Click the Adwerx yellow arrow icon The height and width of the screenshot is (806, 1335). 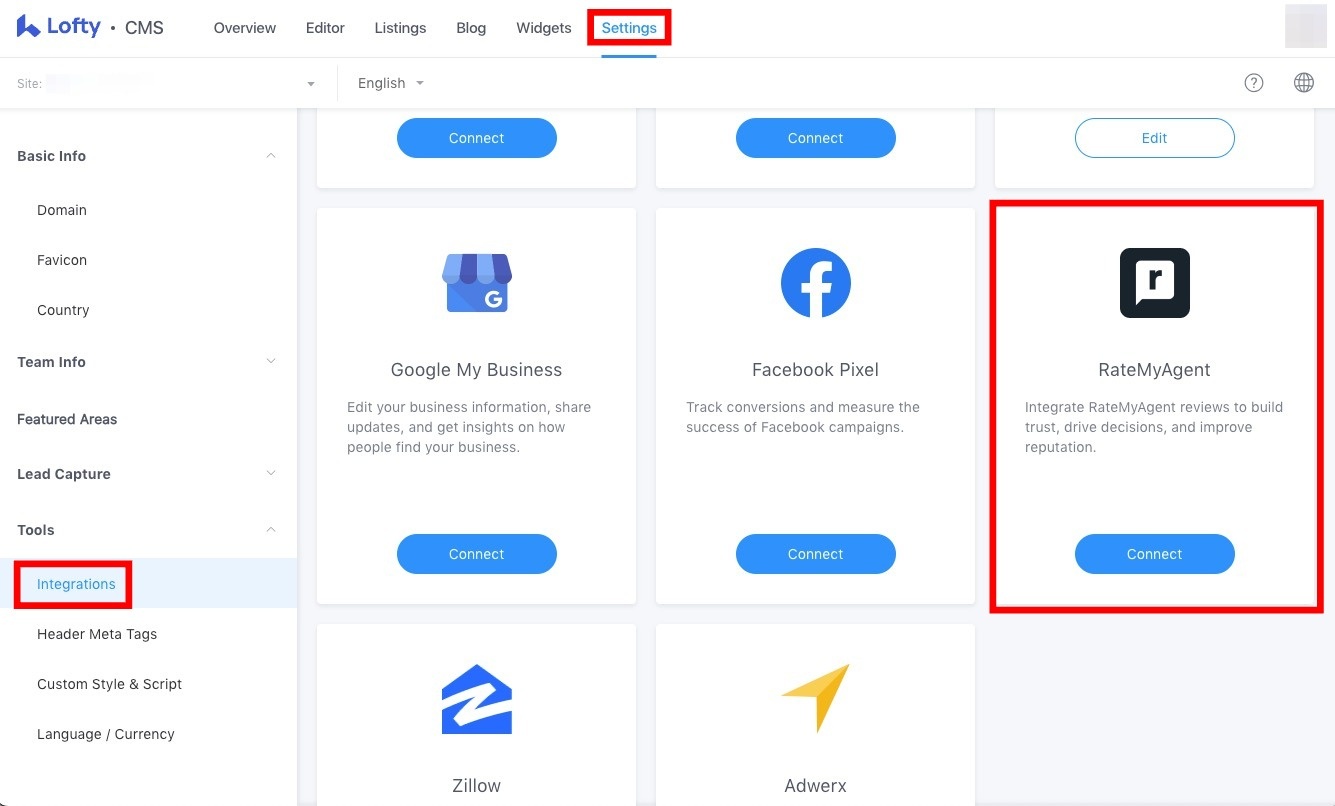pos(816,697)
